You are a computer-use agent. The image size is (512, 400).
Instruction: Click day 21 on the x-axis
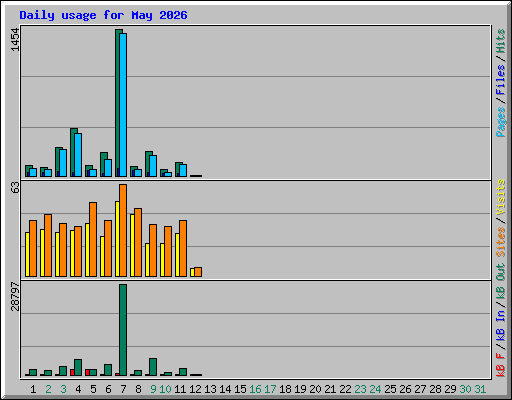point(330,389)
